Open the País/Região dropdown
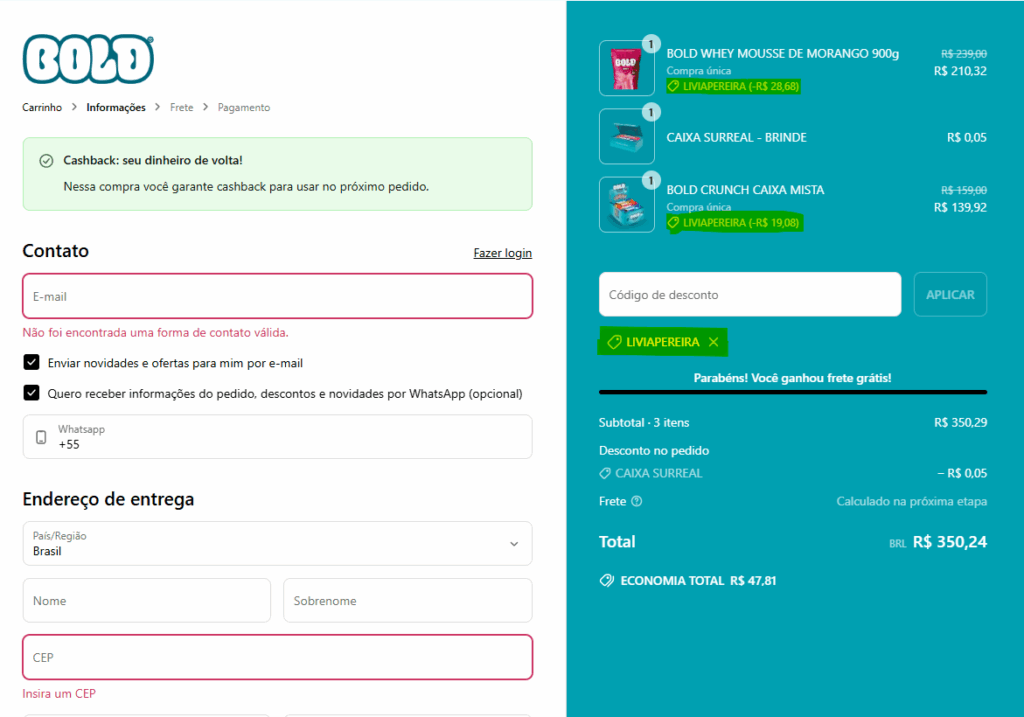The width and height of the screenshot is (1024, 717). 277,543
